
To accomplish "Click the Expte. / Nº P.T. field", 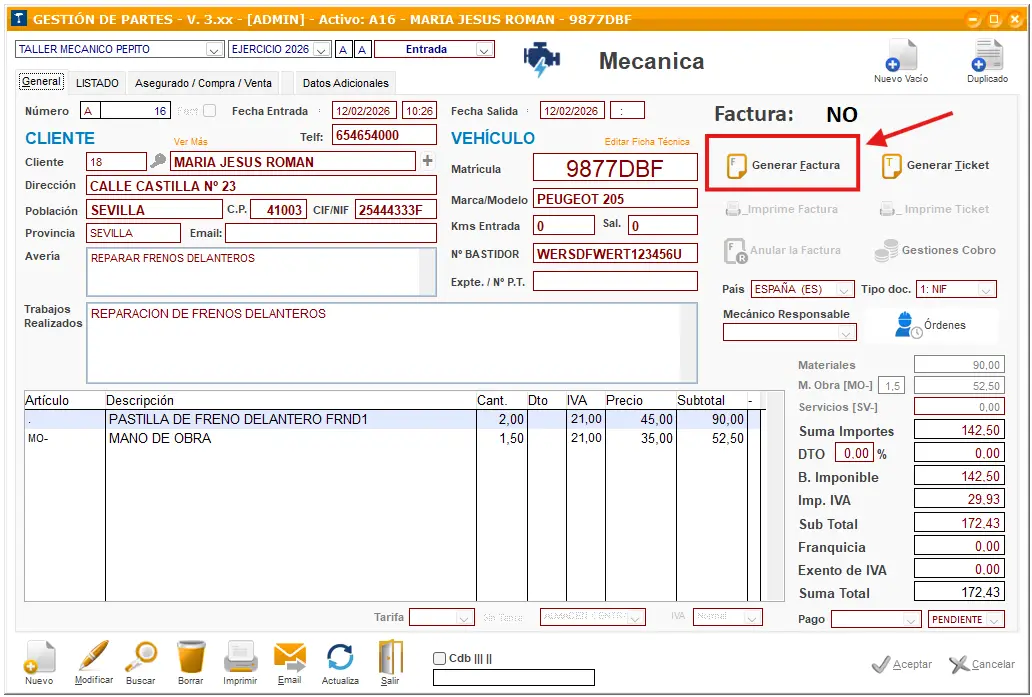I will coord(615,281).
